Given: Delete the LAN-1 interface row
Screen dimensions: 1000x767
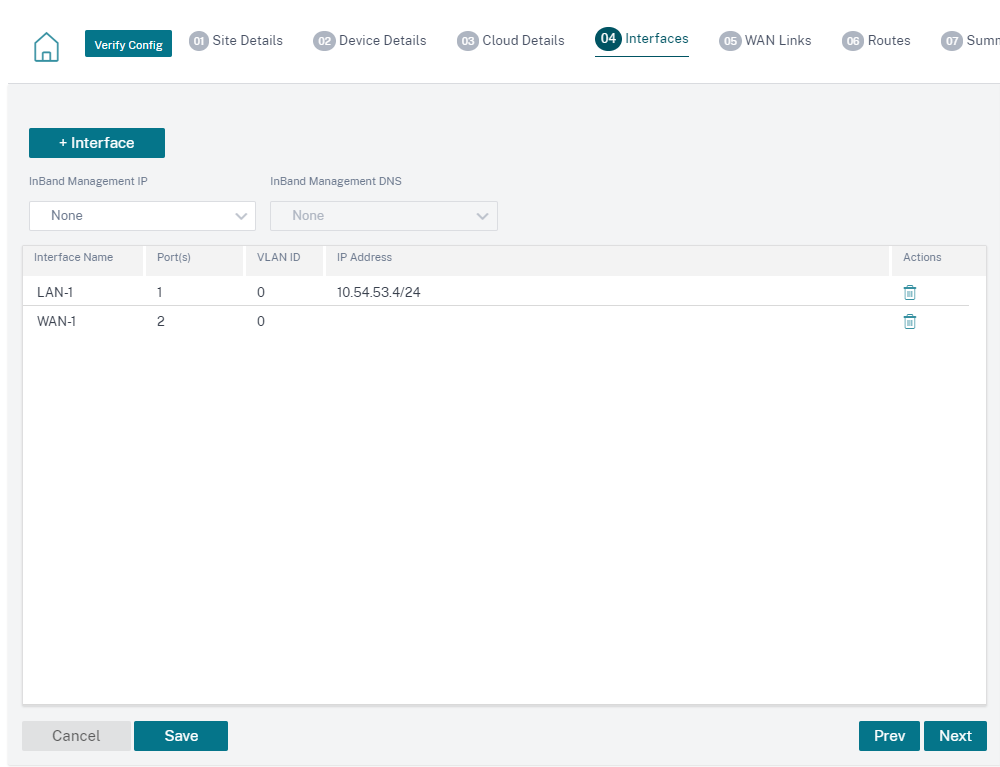Looking at the screenshot, I should pyautogui.click(x=909, y=293).
